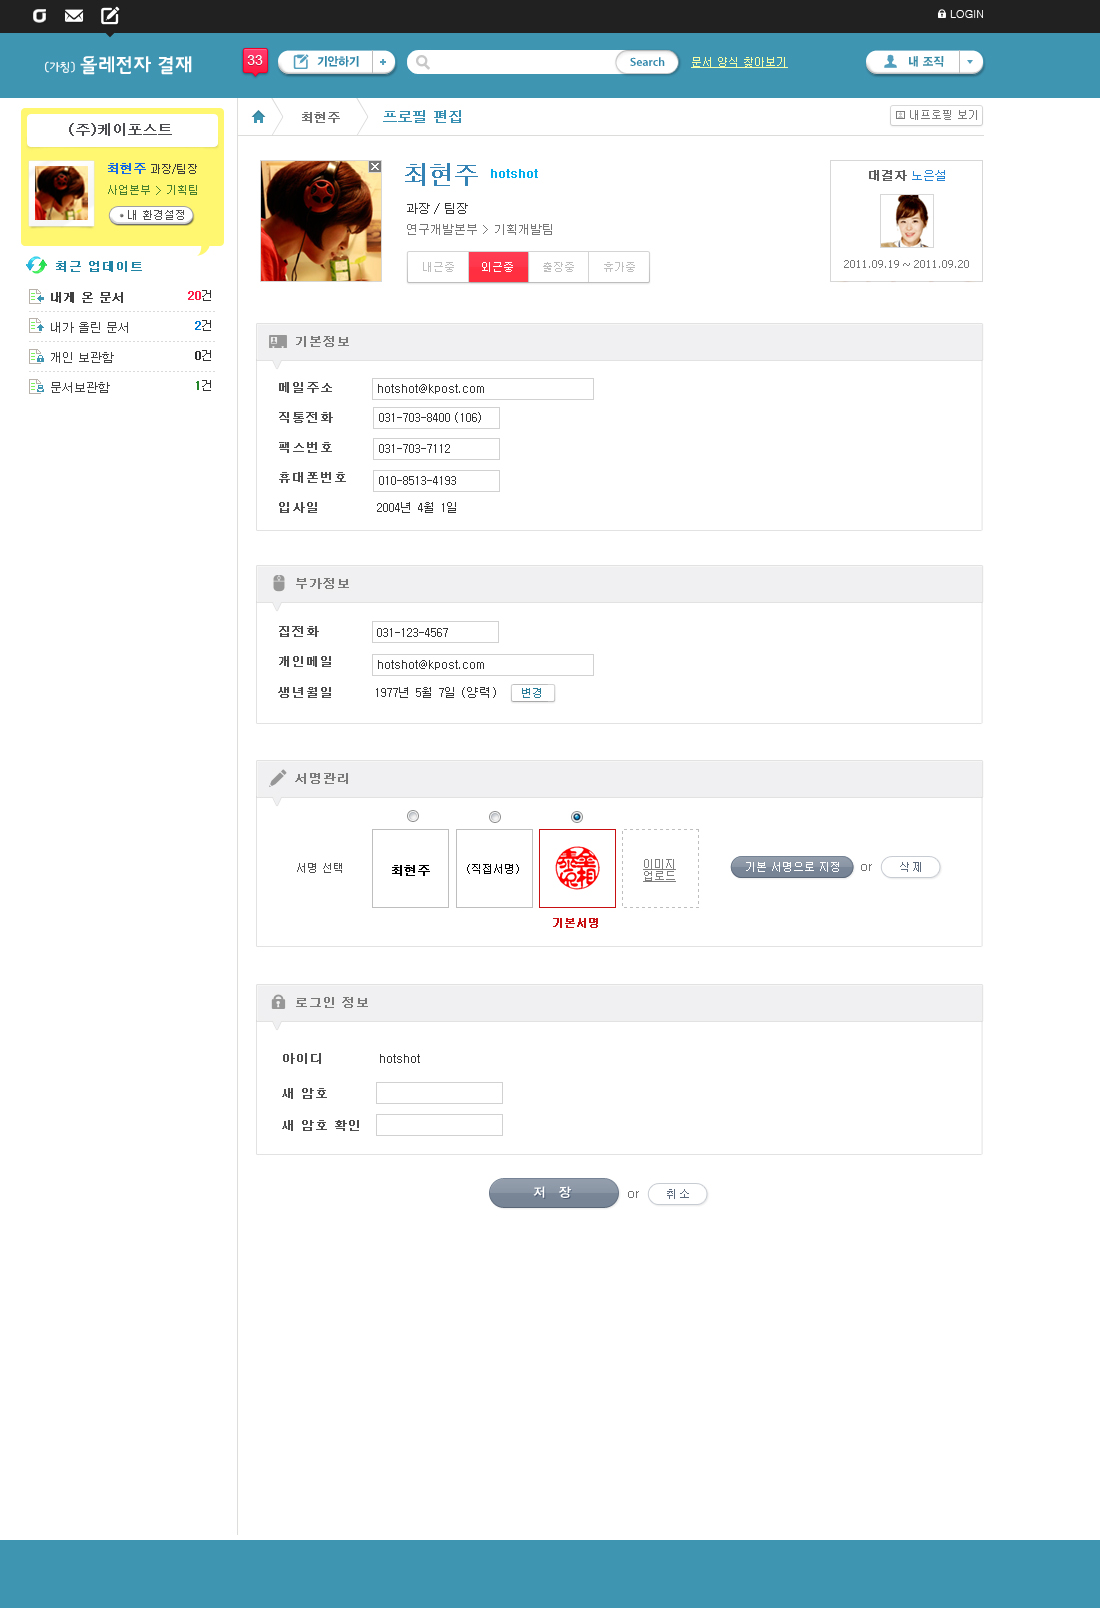The image size is (1100, 1608).
Task: Open the mail envelope icon in top bar
Action: (74, 15)
